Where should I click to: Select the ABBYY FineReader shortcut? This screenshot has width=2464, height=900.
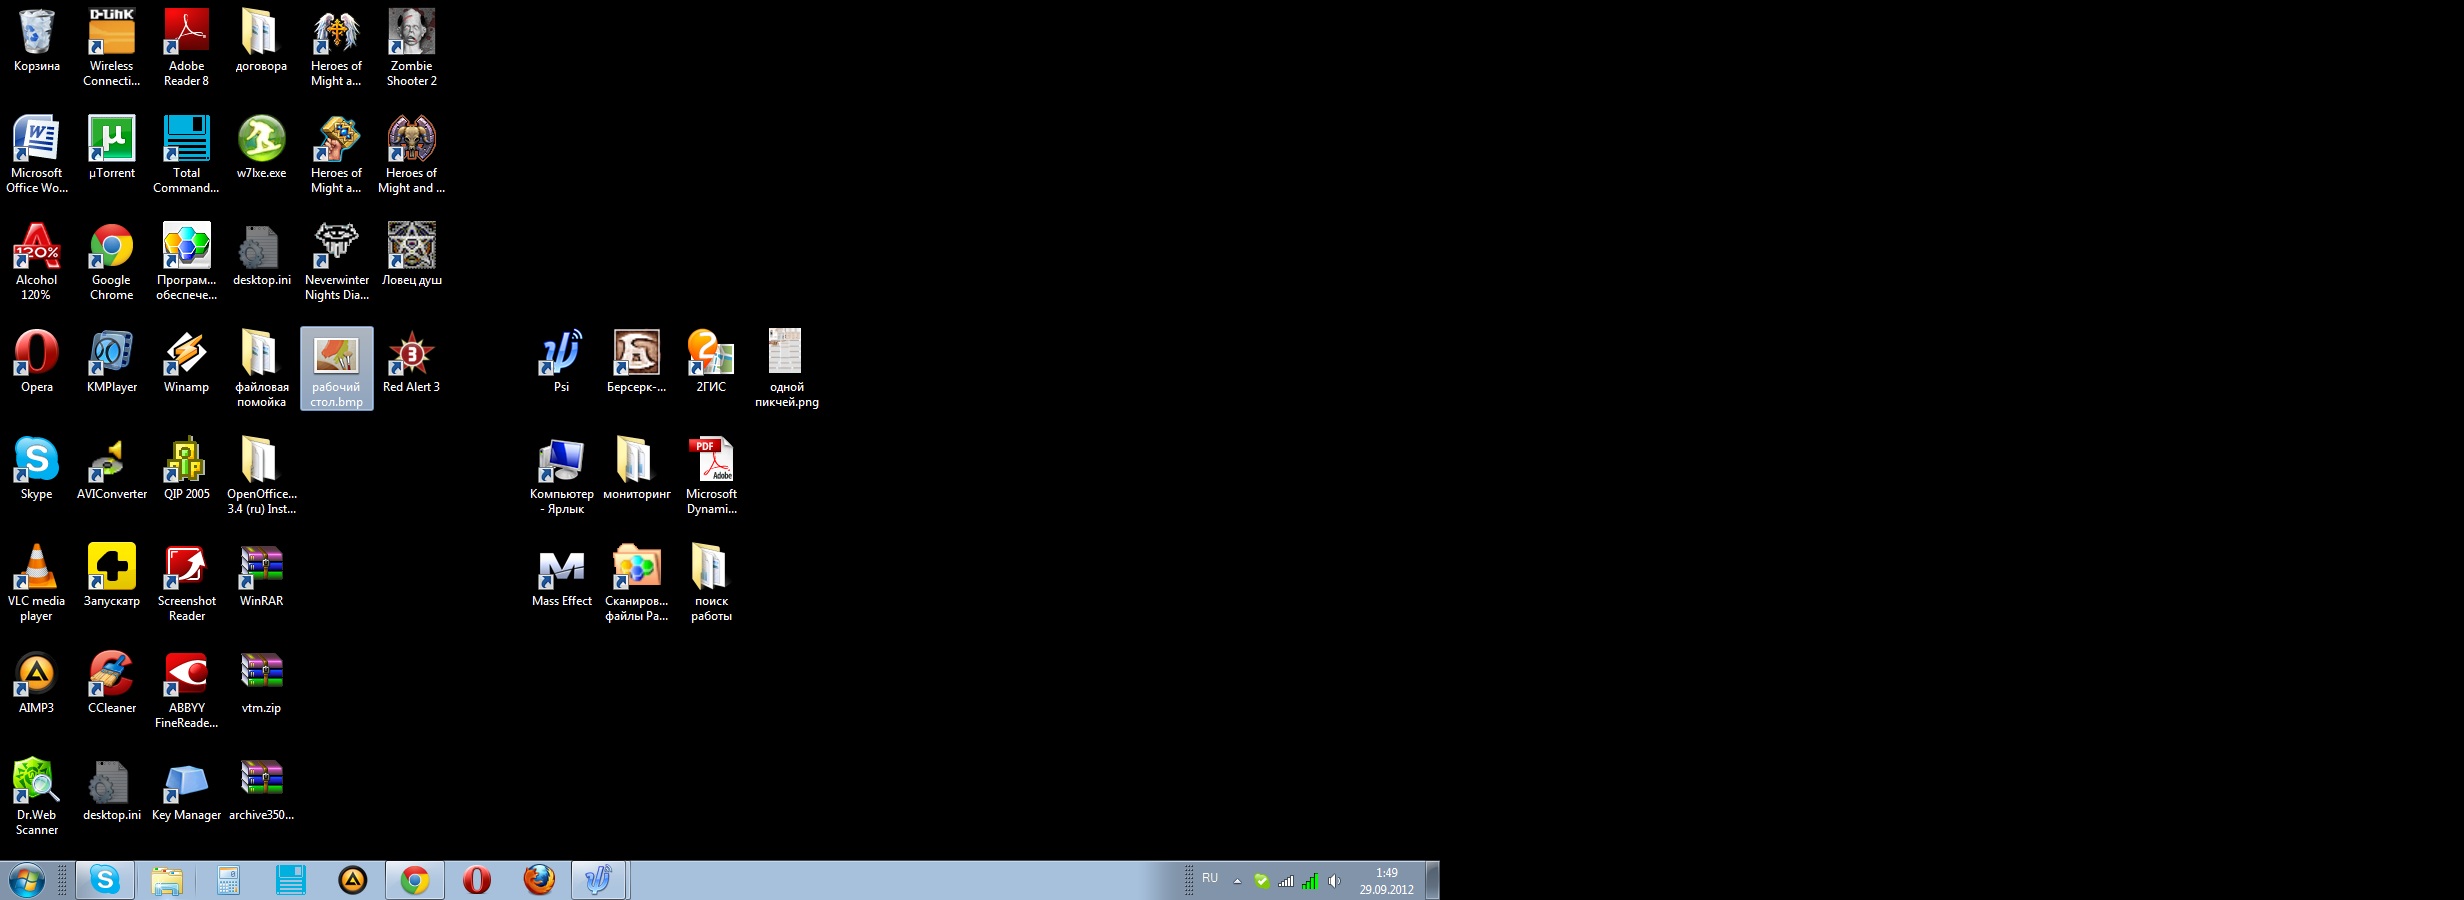(187, 689)
